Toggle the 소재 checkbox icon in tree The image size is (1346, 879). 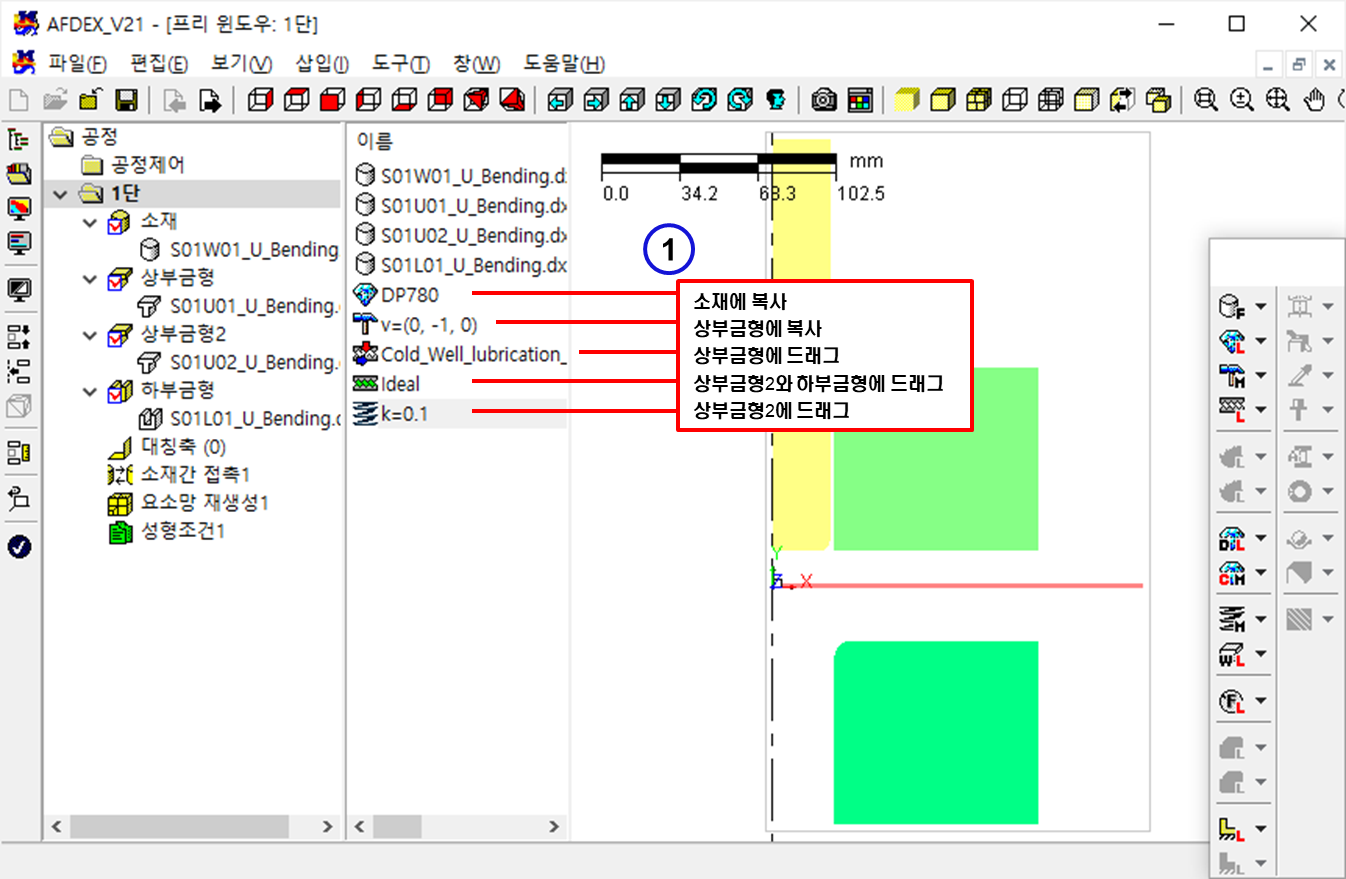tap(118, 221)
